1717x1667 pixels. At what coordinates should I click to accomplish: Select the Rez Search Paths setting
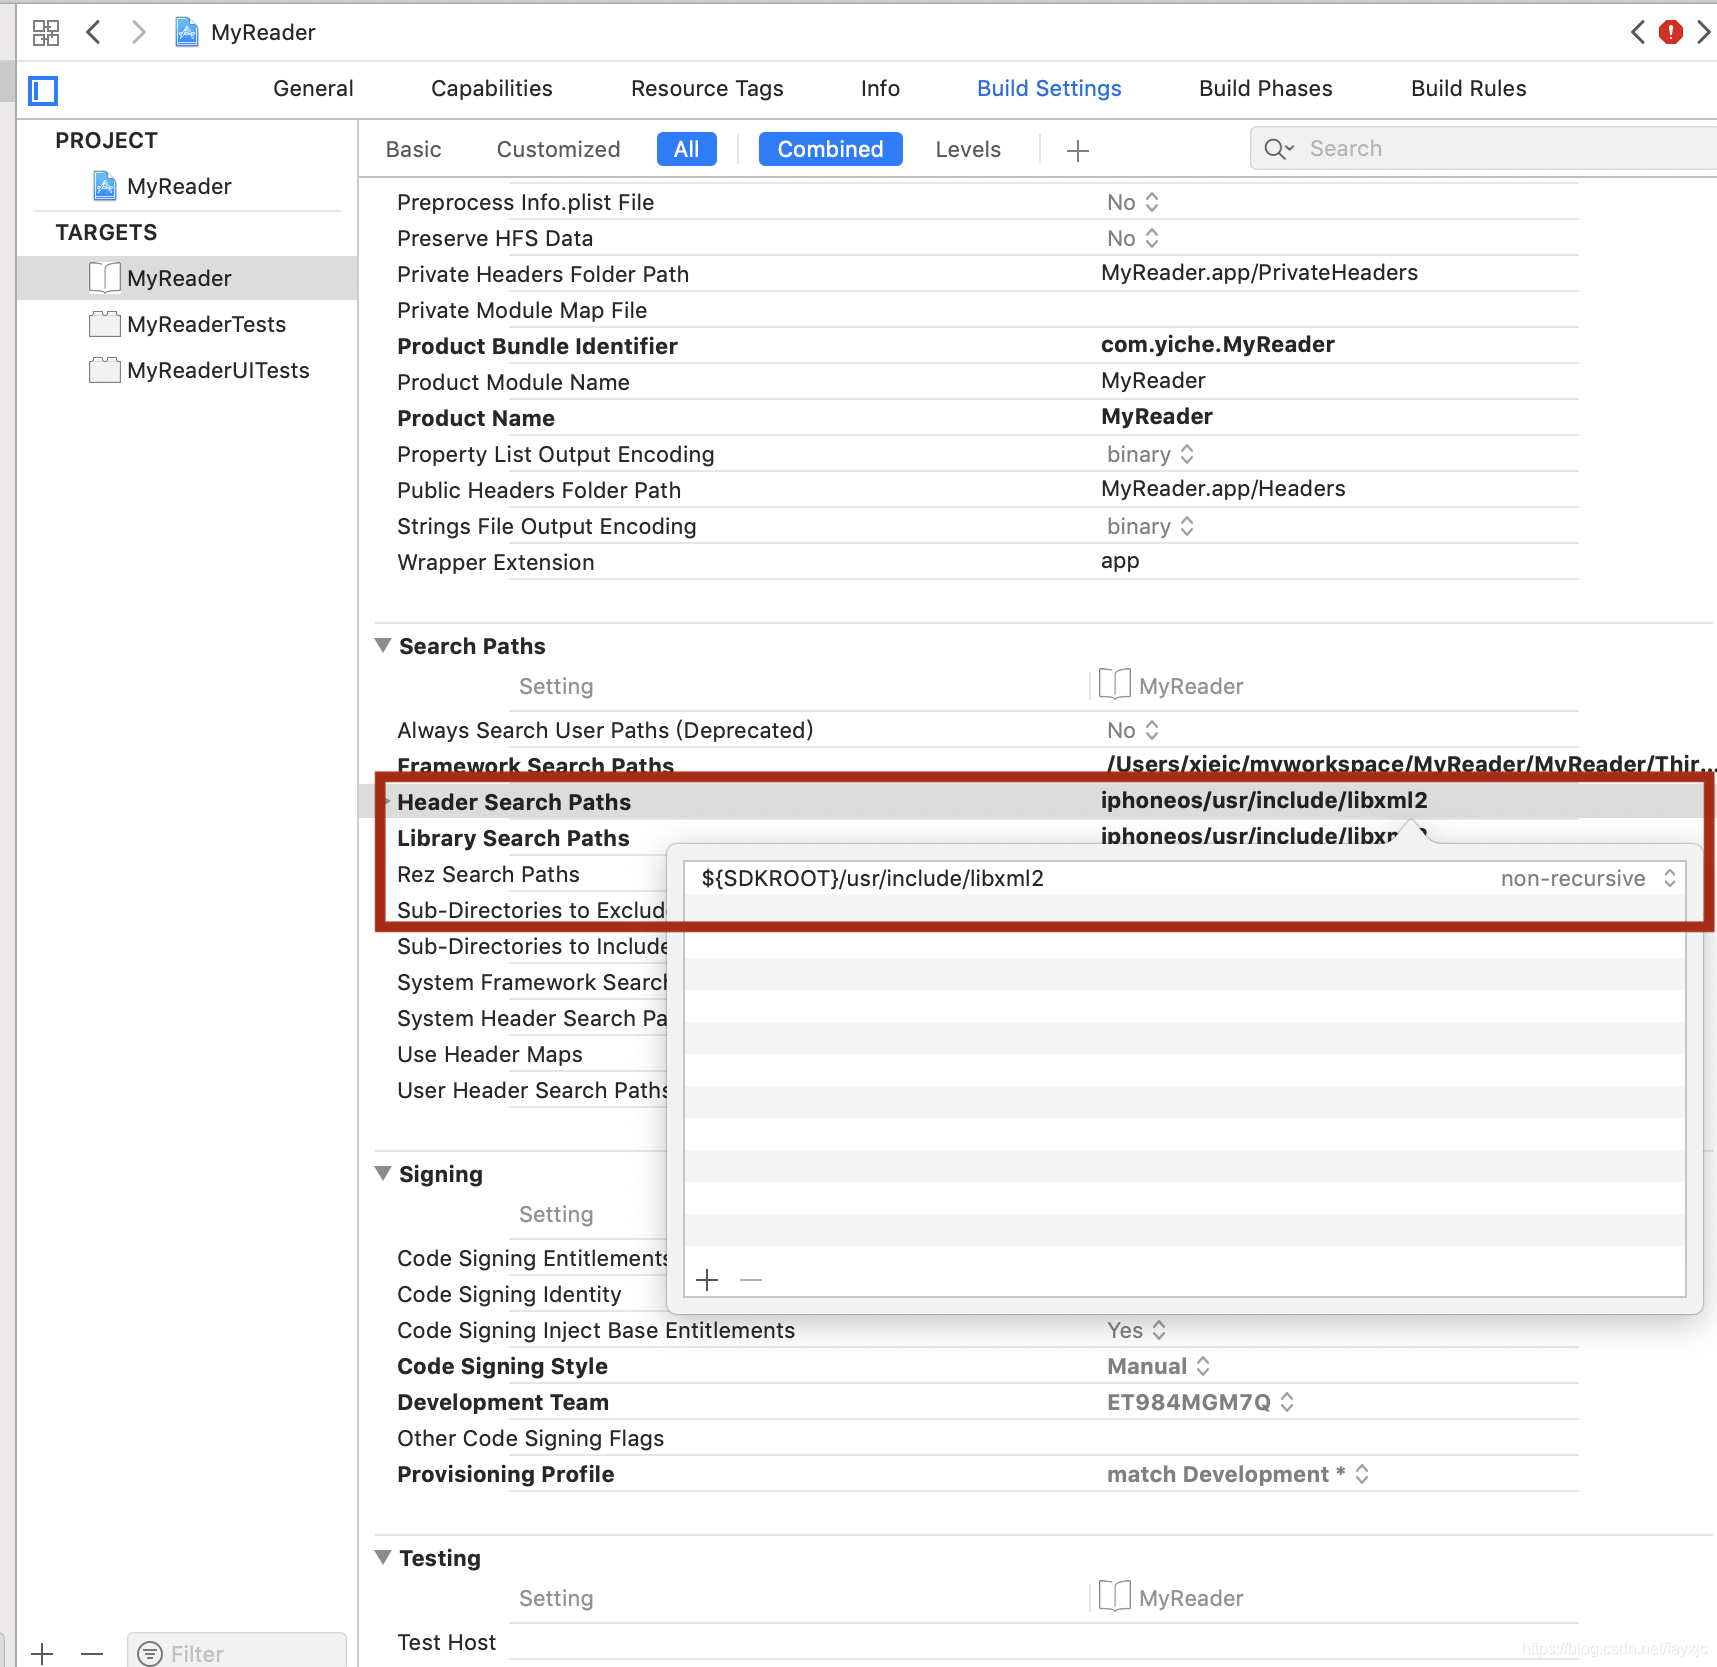488,874
